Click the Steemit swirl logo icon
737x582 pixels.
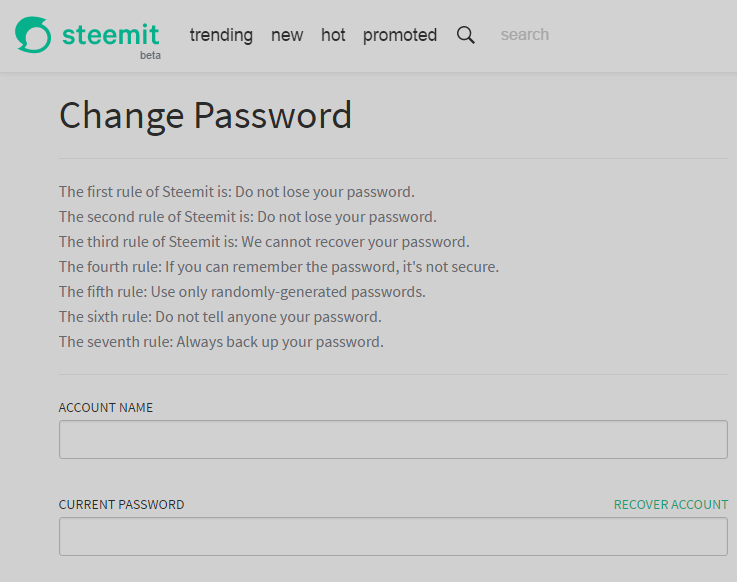(33, 35)
